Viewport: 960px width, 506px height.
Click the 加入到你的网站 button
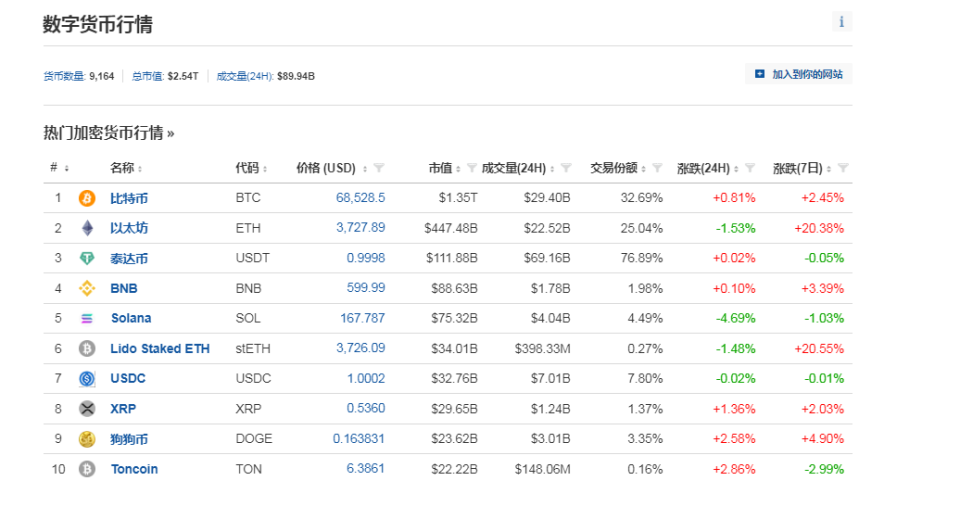[x=799, y=74]
